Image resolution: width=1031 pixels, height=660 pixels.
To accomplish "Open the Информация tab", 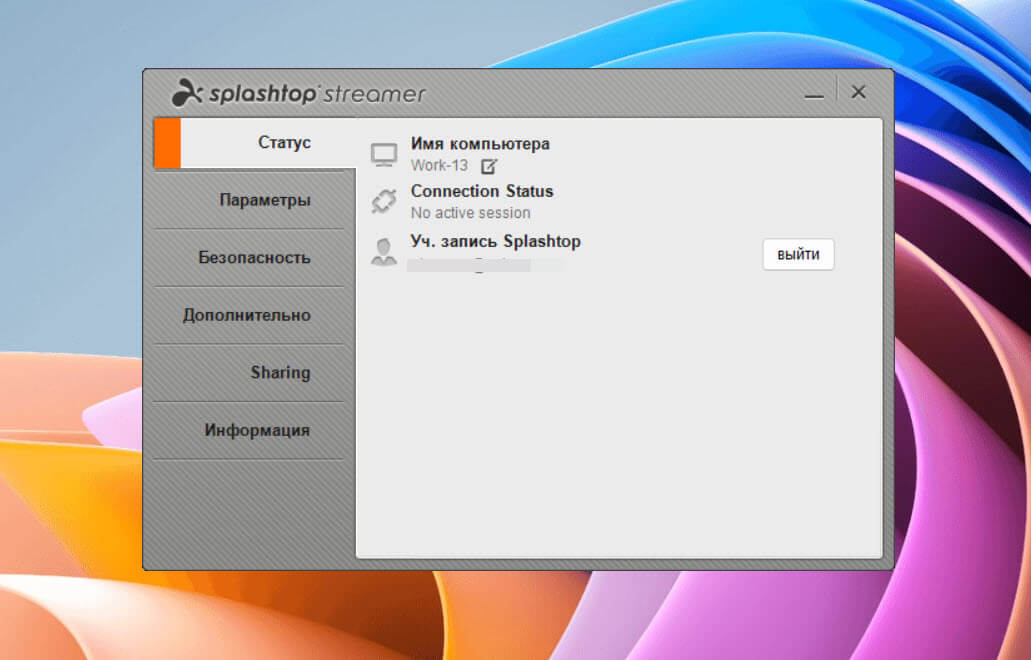I will (x=249, y=430).
